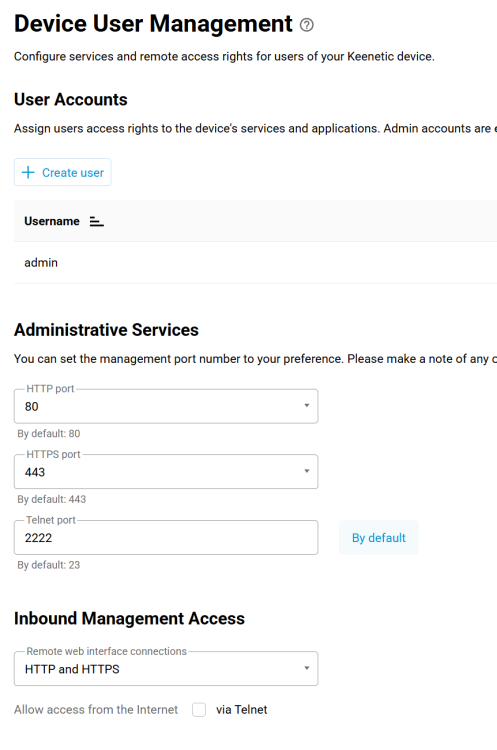
Task: Click the plus icon in Create user
Action: [x=28, y=172]
